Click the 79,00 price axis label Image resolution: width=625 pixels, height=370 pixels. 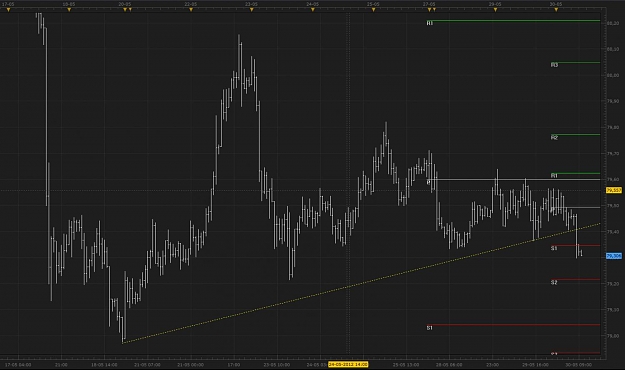613,336
